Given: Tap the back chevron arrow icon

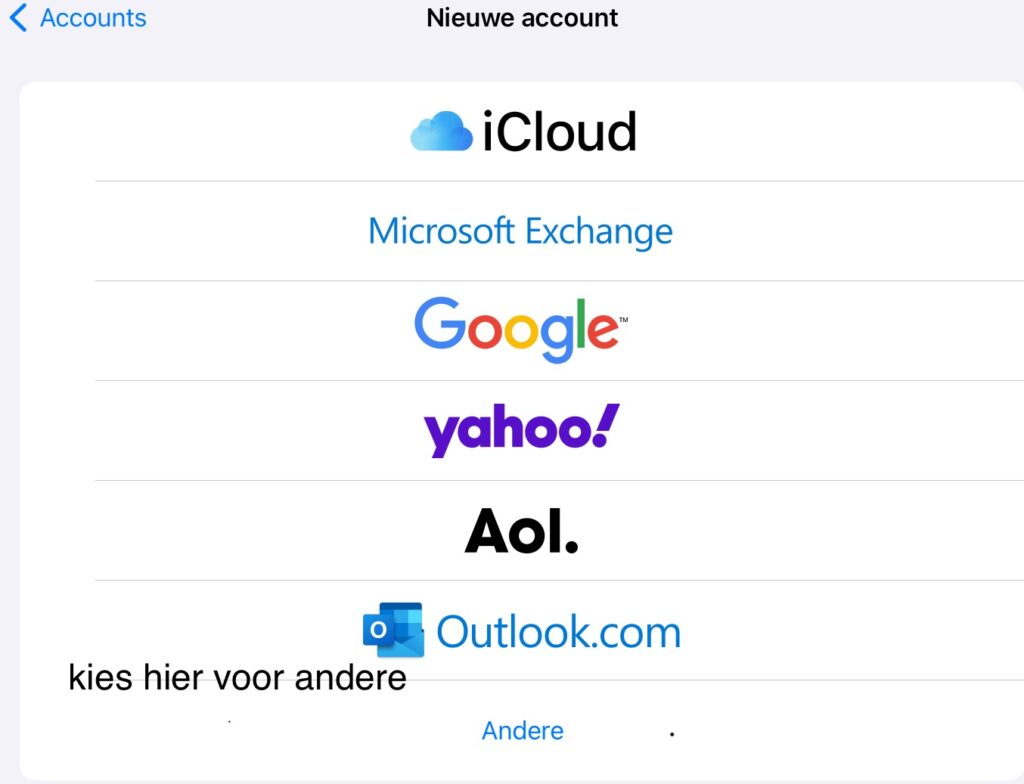Looking at the screenshot, I should [19, 18].
